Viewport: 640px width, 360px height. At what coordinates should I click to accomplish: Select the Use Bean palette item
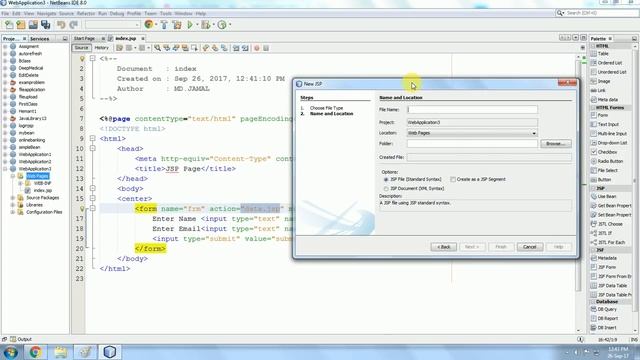point(603,196)
